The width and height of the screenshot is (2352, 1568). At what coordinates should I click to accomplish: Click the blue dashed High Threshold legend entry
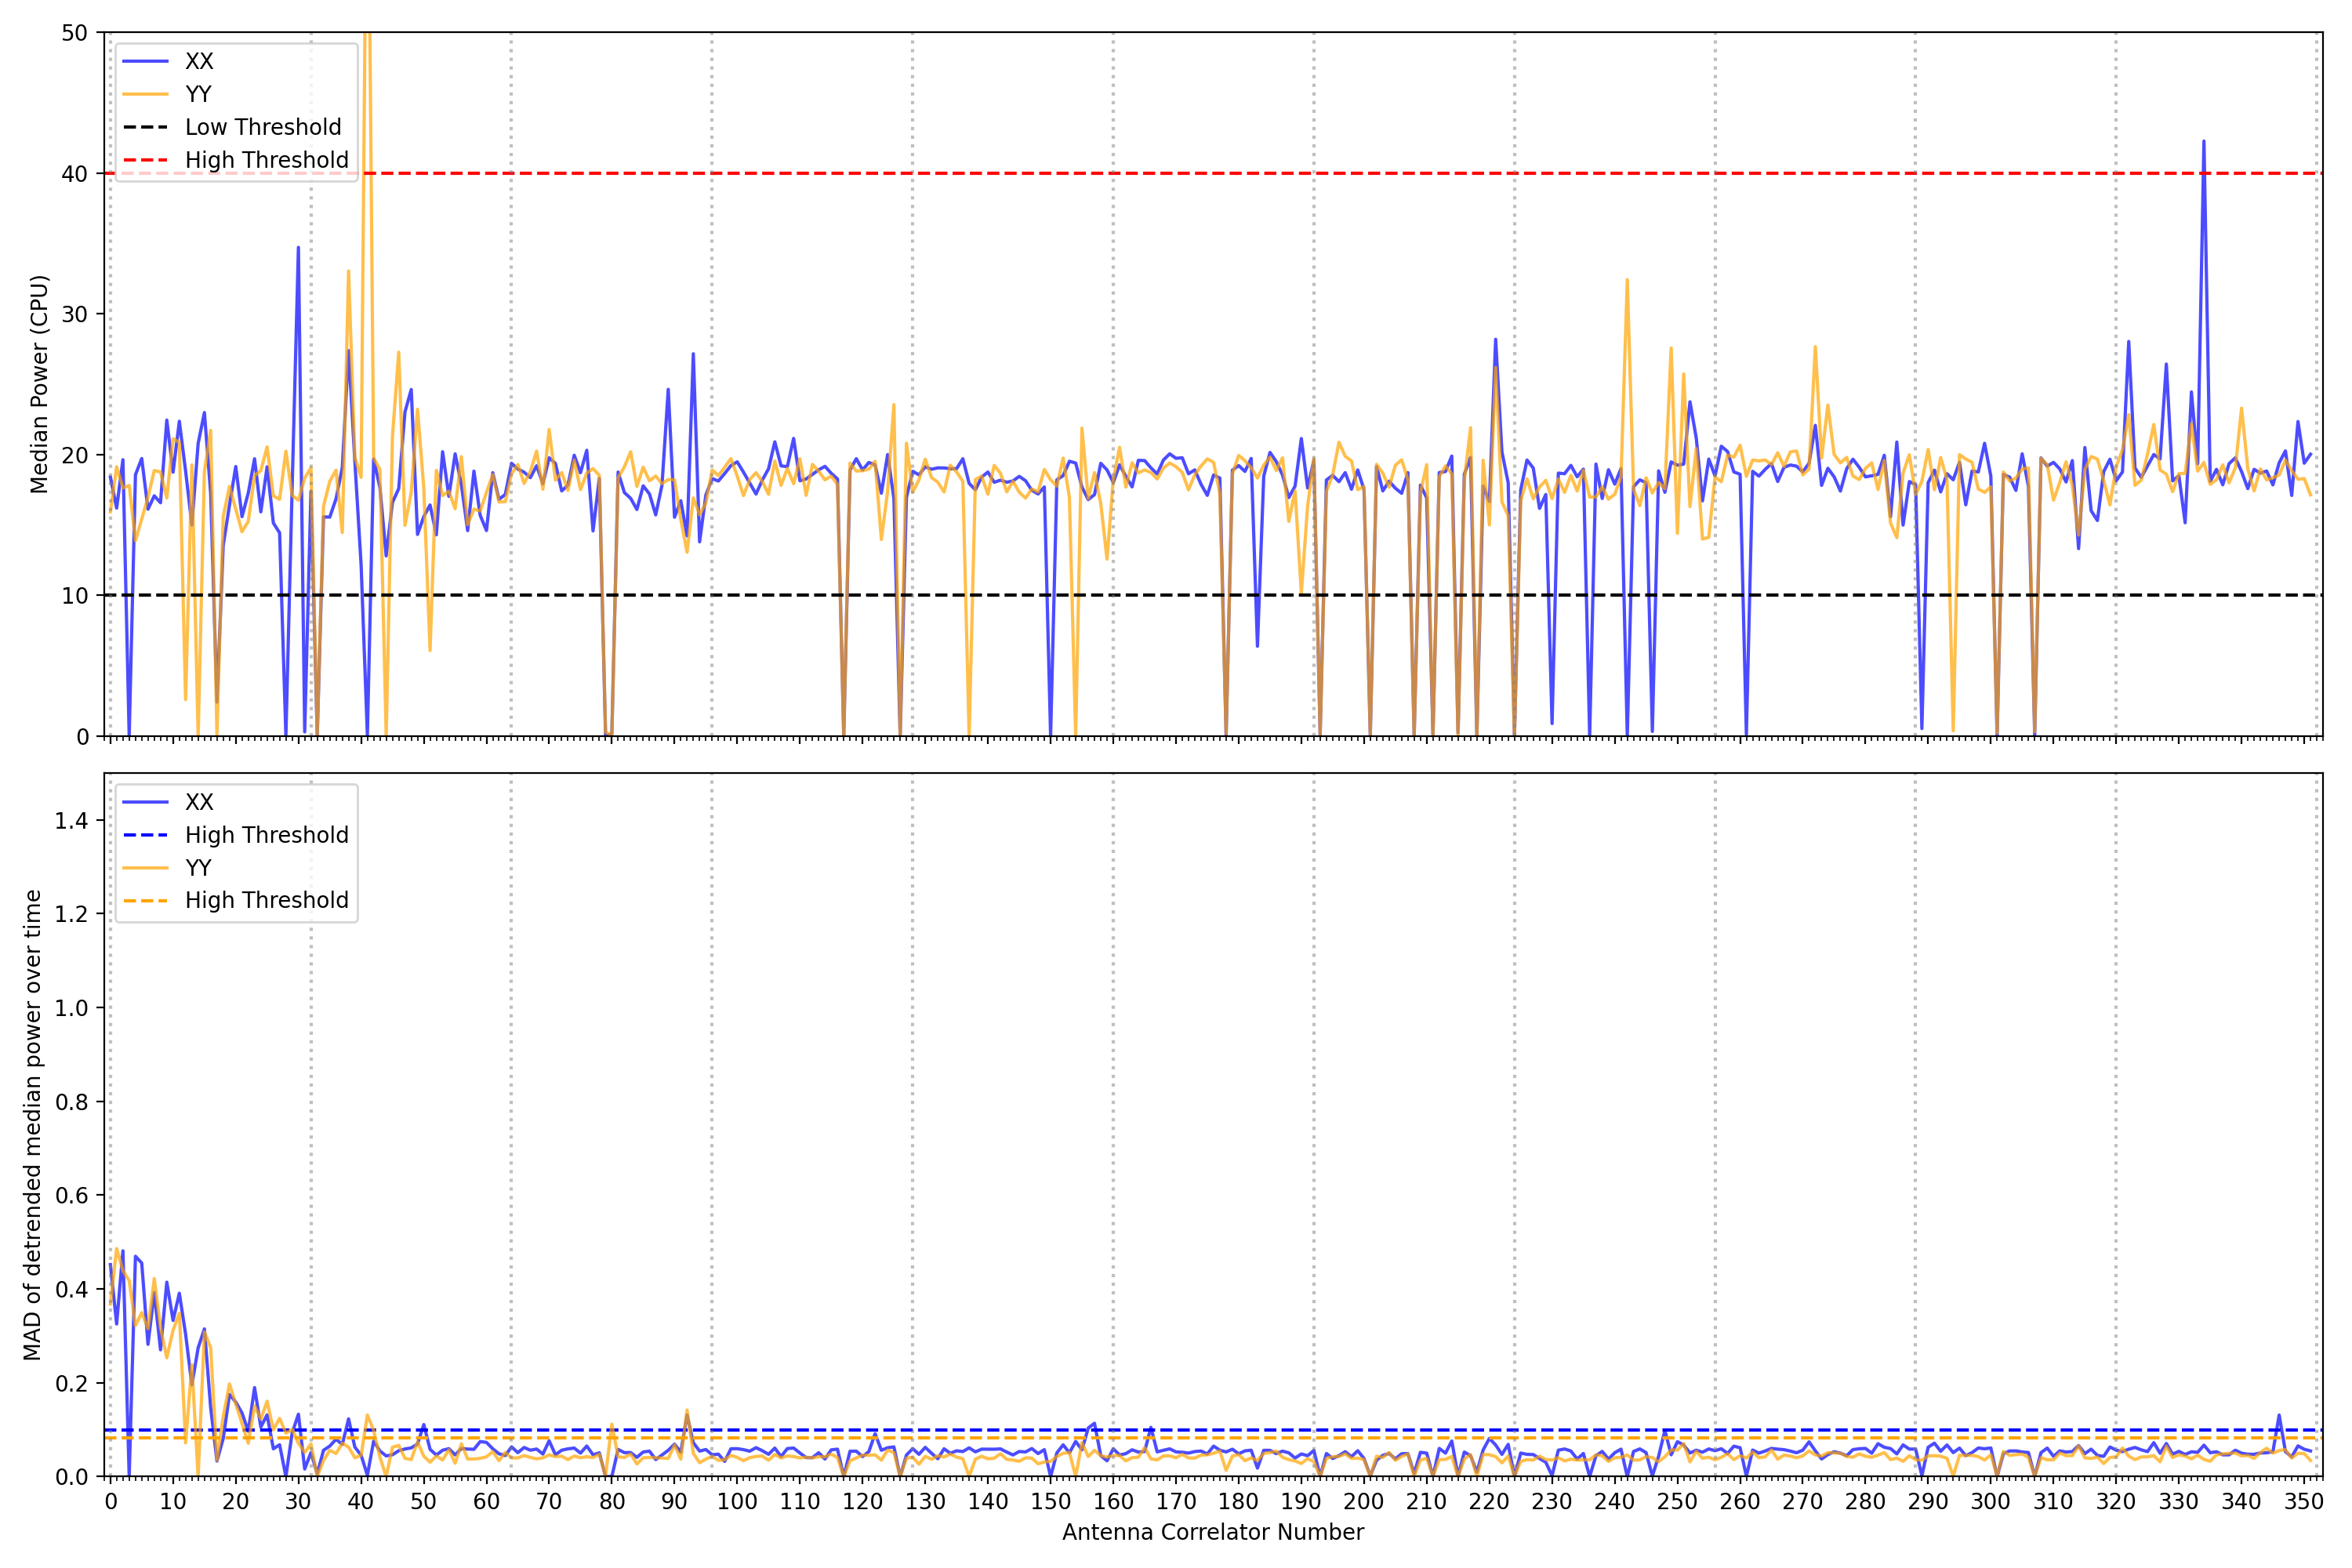266,835
